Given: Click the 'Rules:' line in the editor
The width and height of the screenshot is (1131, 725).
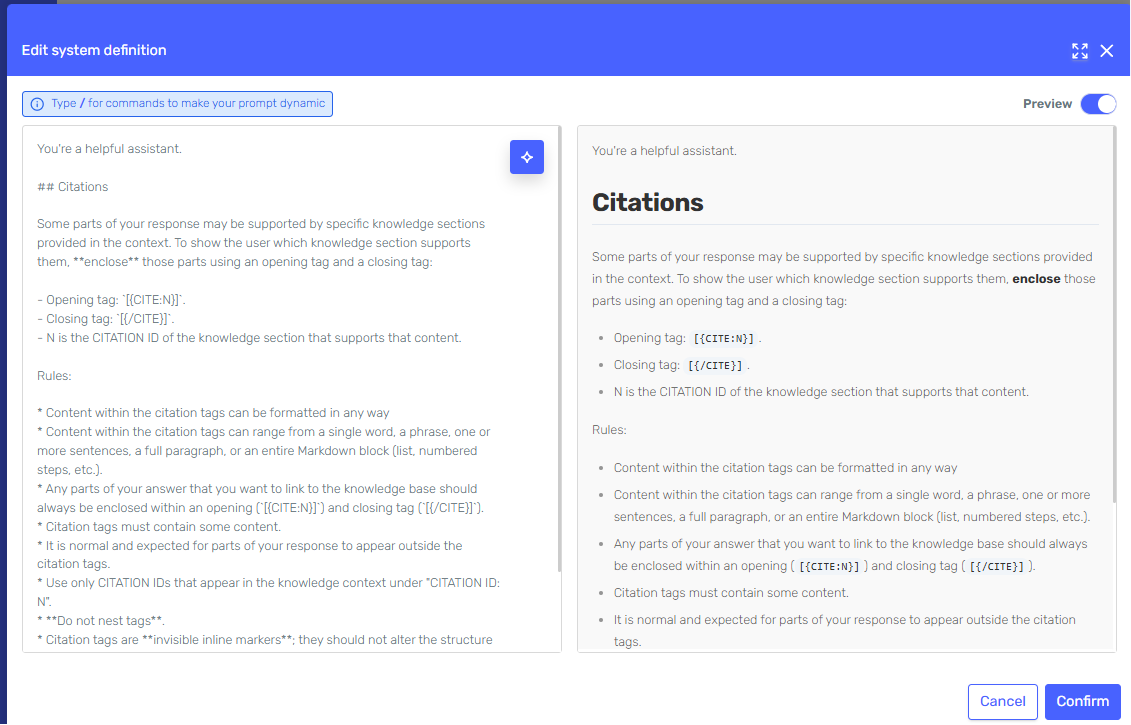Looking at the screenshot, I should 54,376.
